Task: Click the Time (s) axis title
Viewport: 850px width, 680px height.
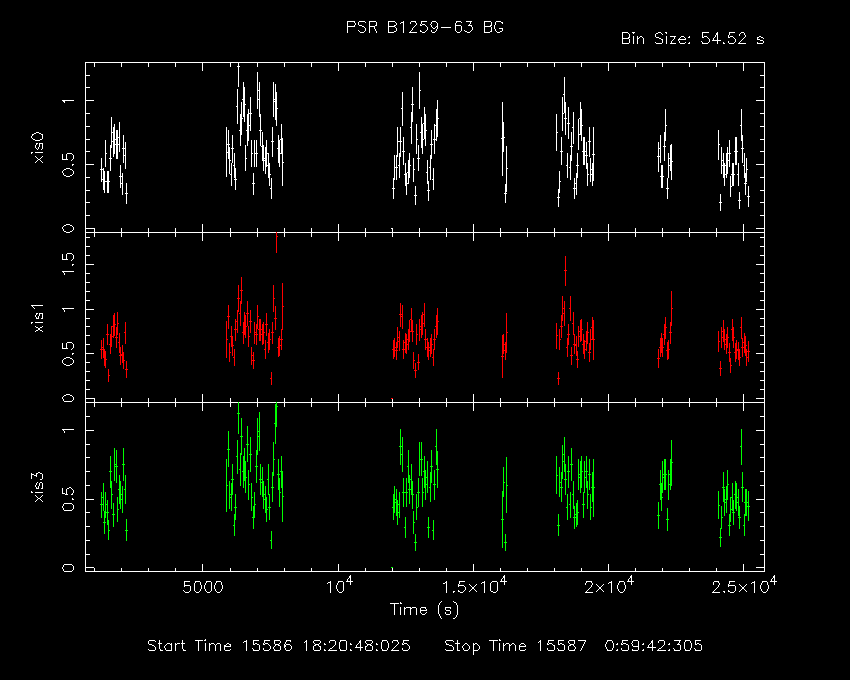Action: (x=424, y=610)
